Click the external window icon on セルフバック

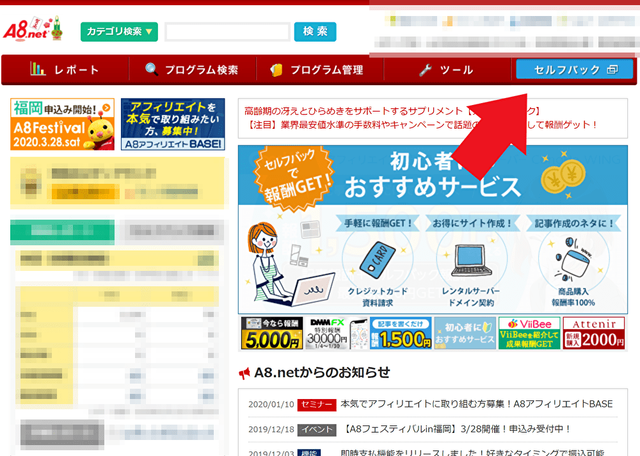tap(613, 70)
